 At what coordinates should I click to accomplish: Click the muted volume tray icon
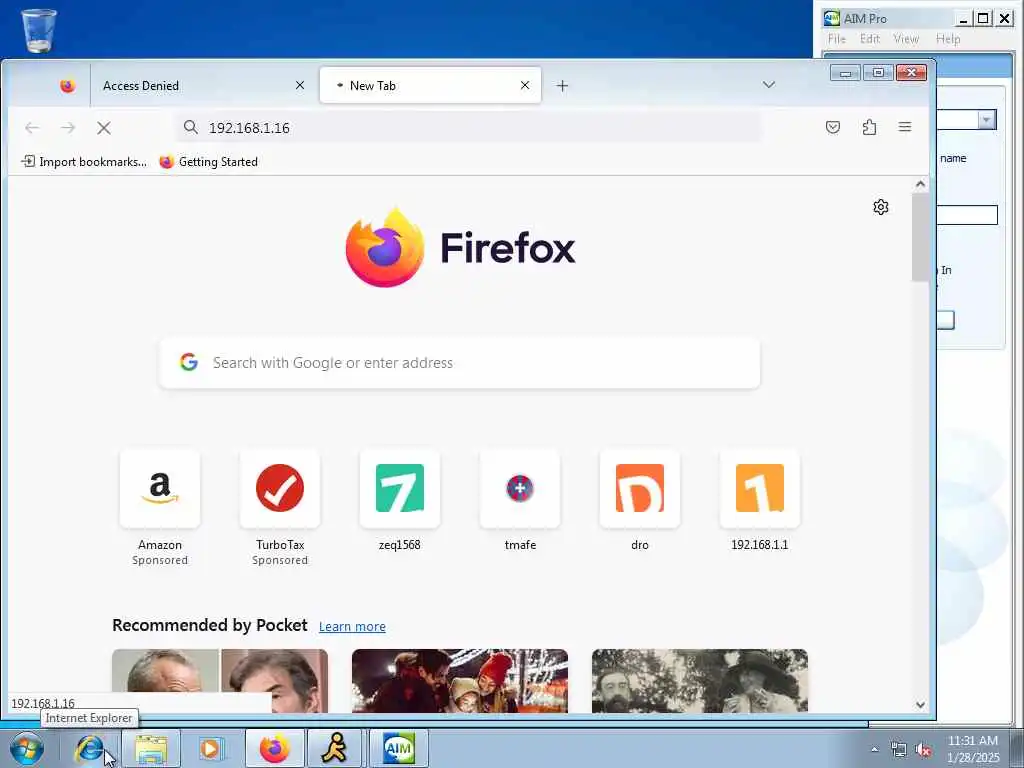coord(923,749)
